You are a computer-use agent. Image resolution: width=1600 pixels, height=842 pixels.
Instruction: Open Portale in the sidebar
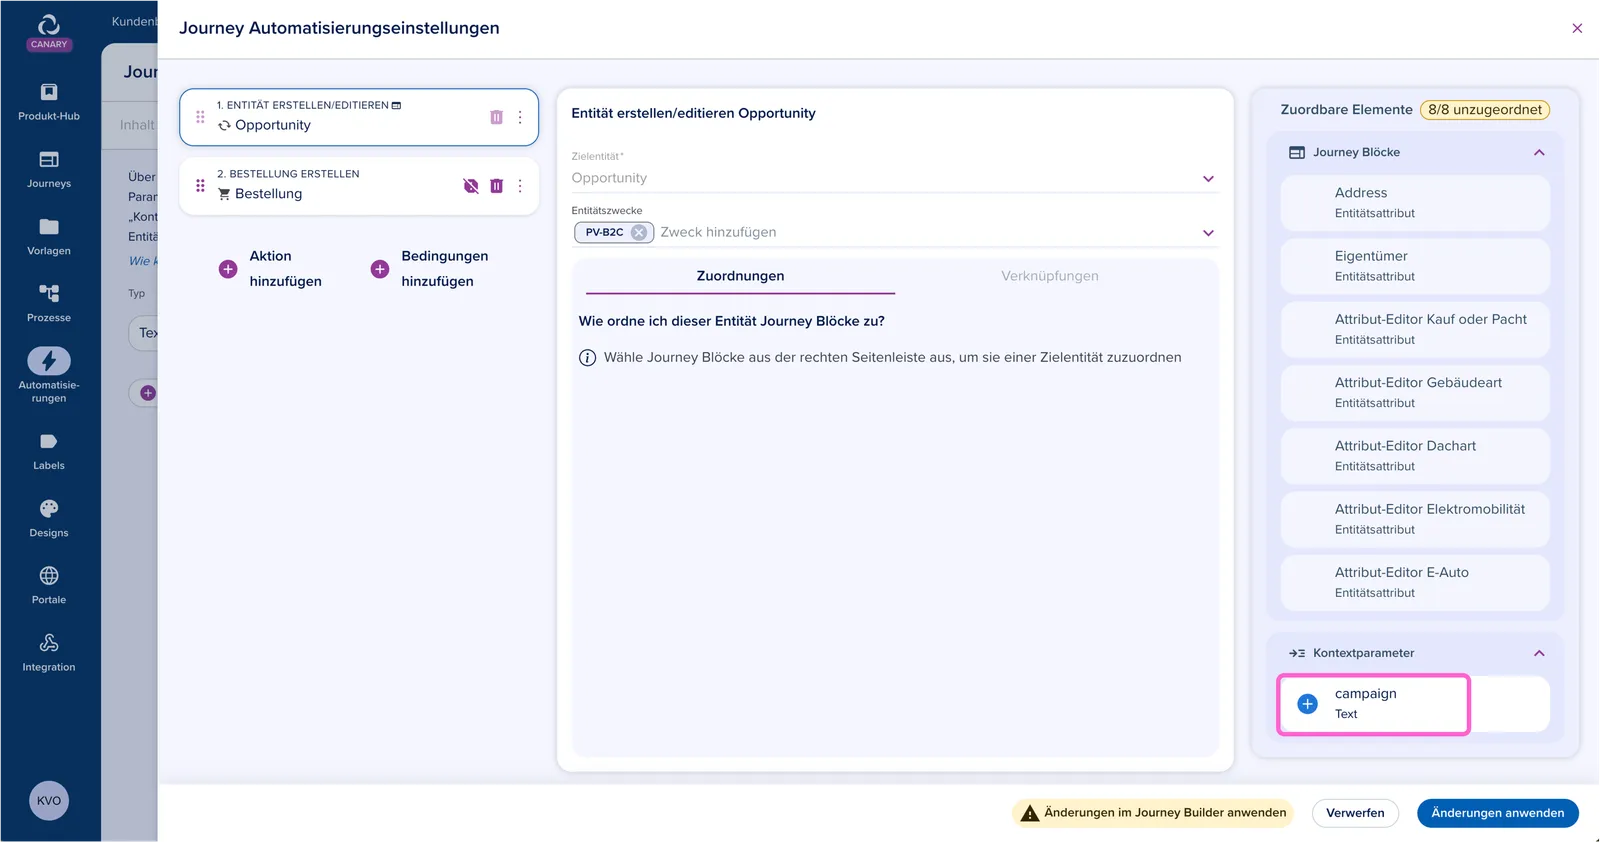coord(49,586)
